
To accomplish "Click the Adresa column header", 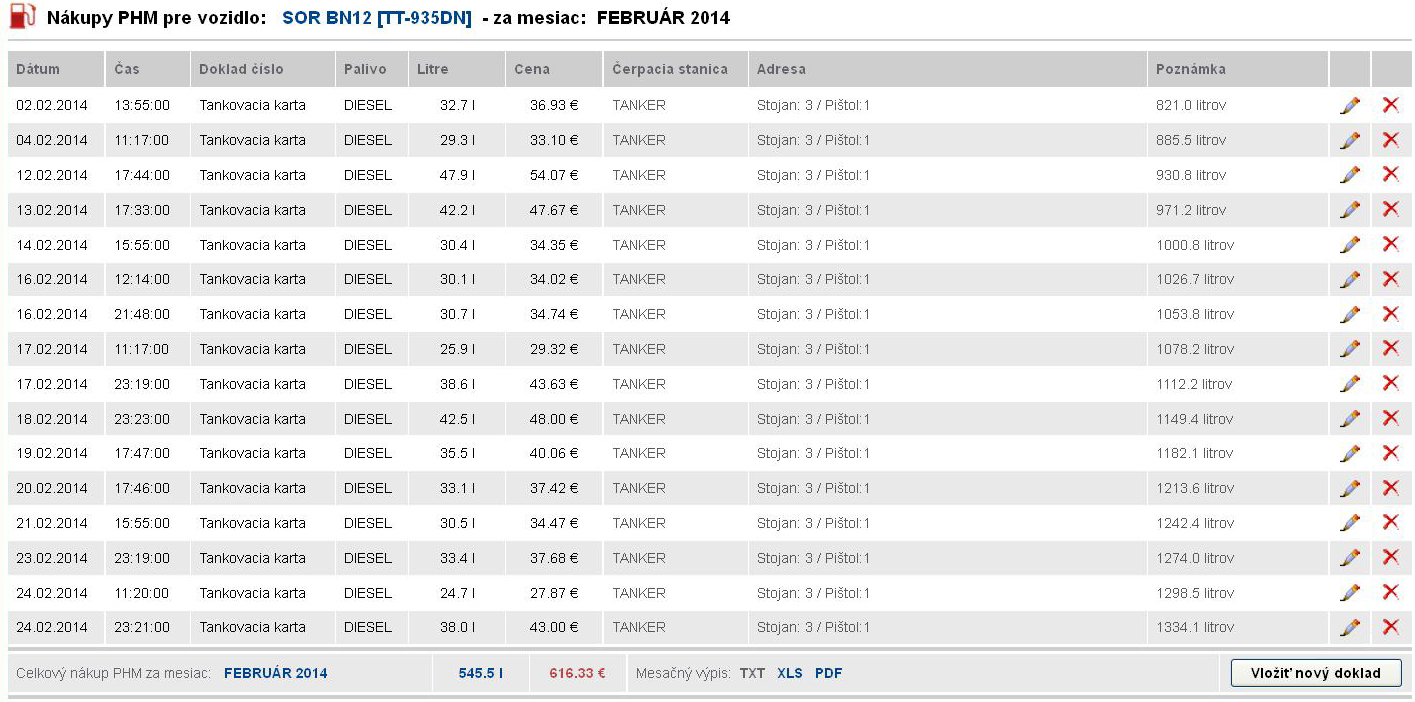I will pos(947,69).
